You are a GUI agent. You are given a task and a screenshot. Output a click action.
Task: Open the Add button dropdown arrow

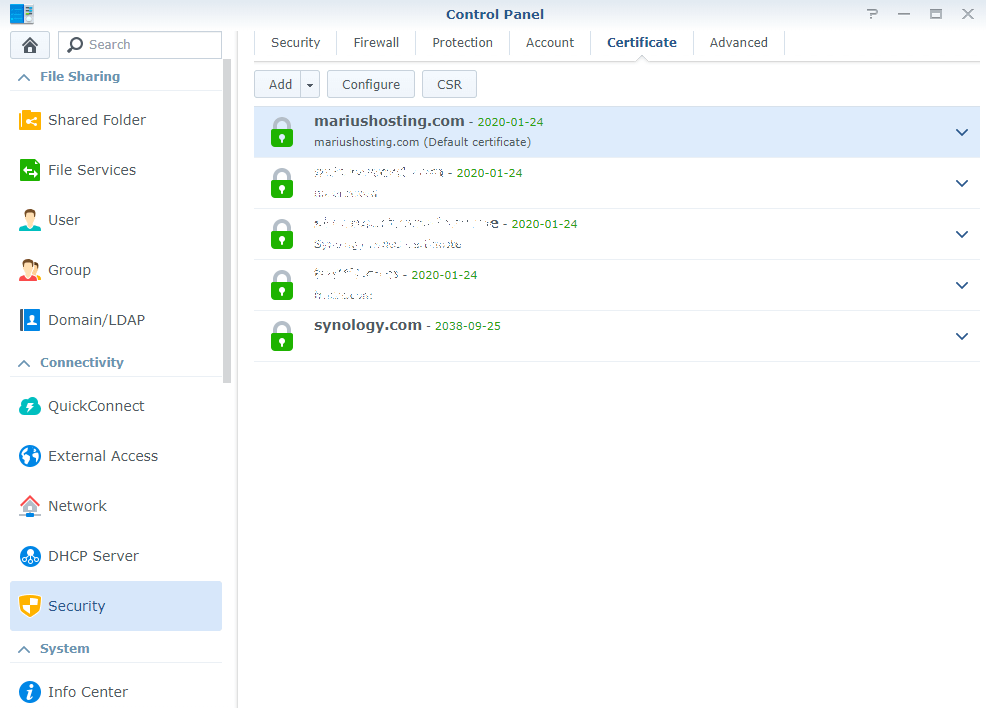tap(310, 84)
